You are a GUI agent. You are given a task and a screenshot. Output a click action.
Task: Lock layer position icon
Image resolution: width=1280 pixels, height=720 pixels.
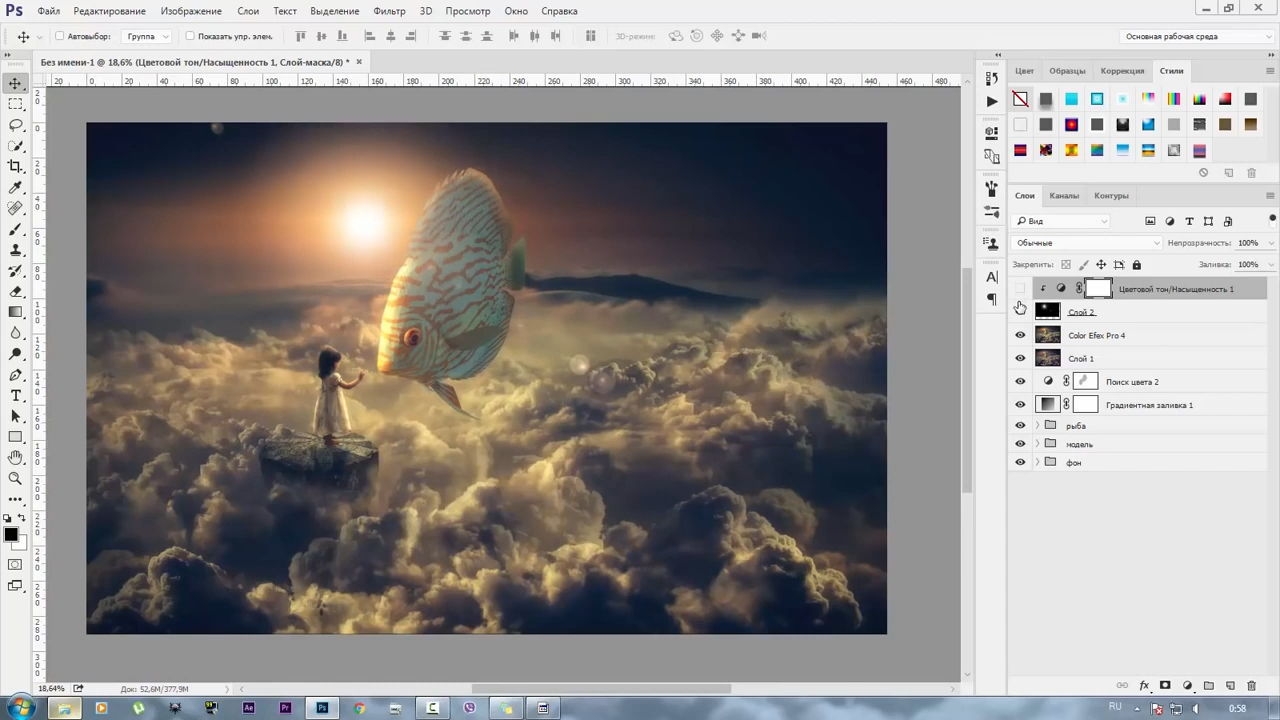(x=1101, y=265)
